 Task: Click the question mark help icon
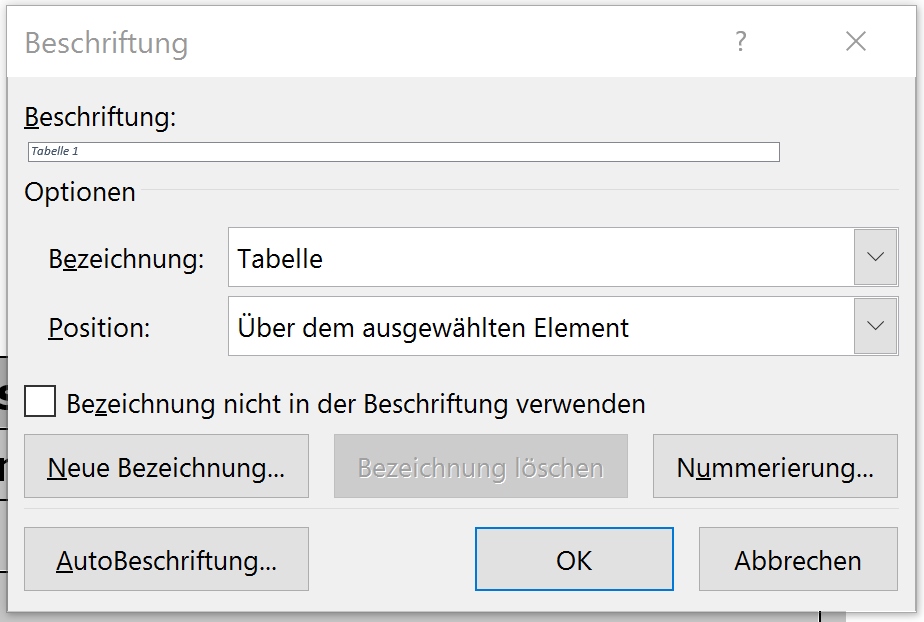coord(741,42)
